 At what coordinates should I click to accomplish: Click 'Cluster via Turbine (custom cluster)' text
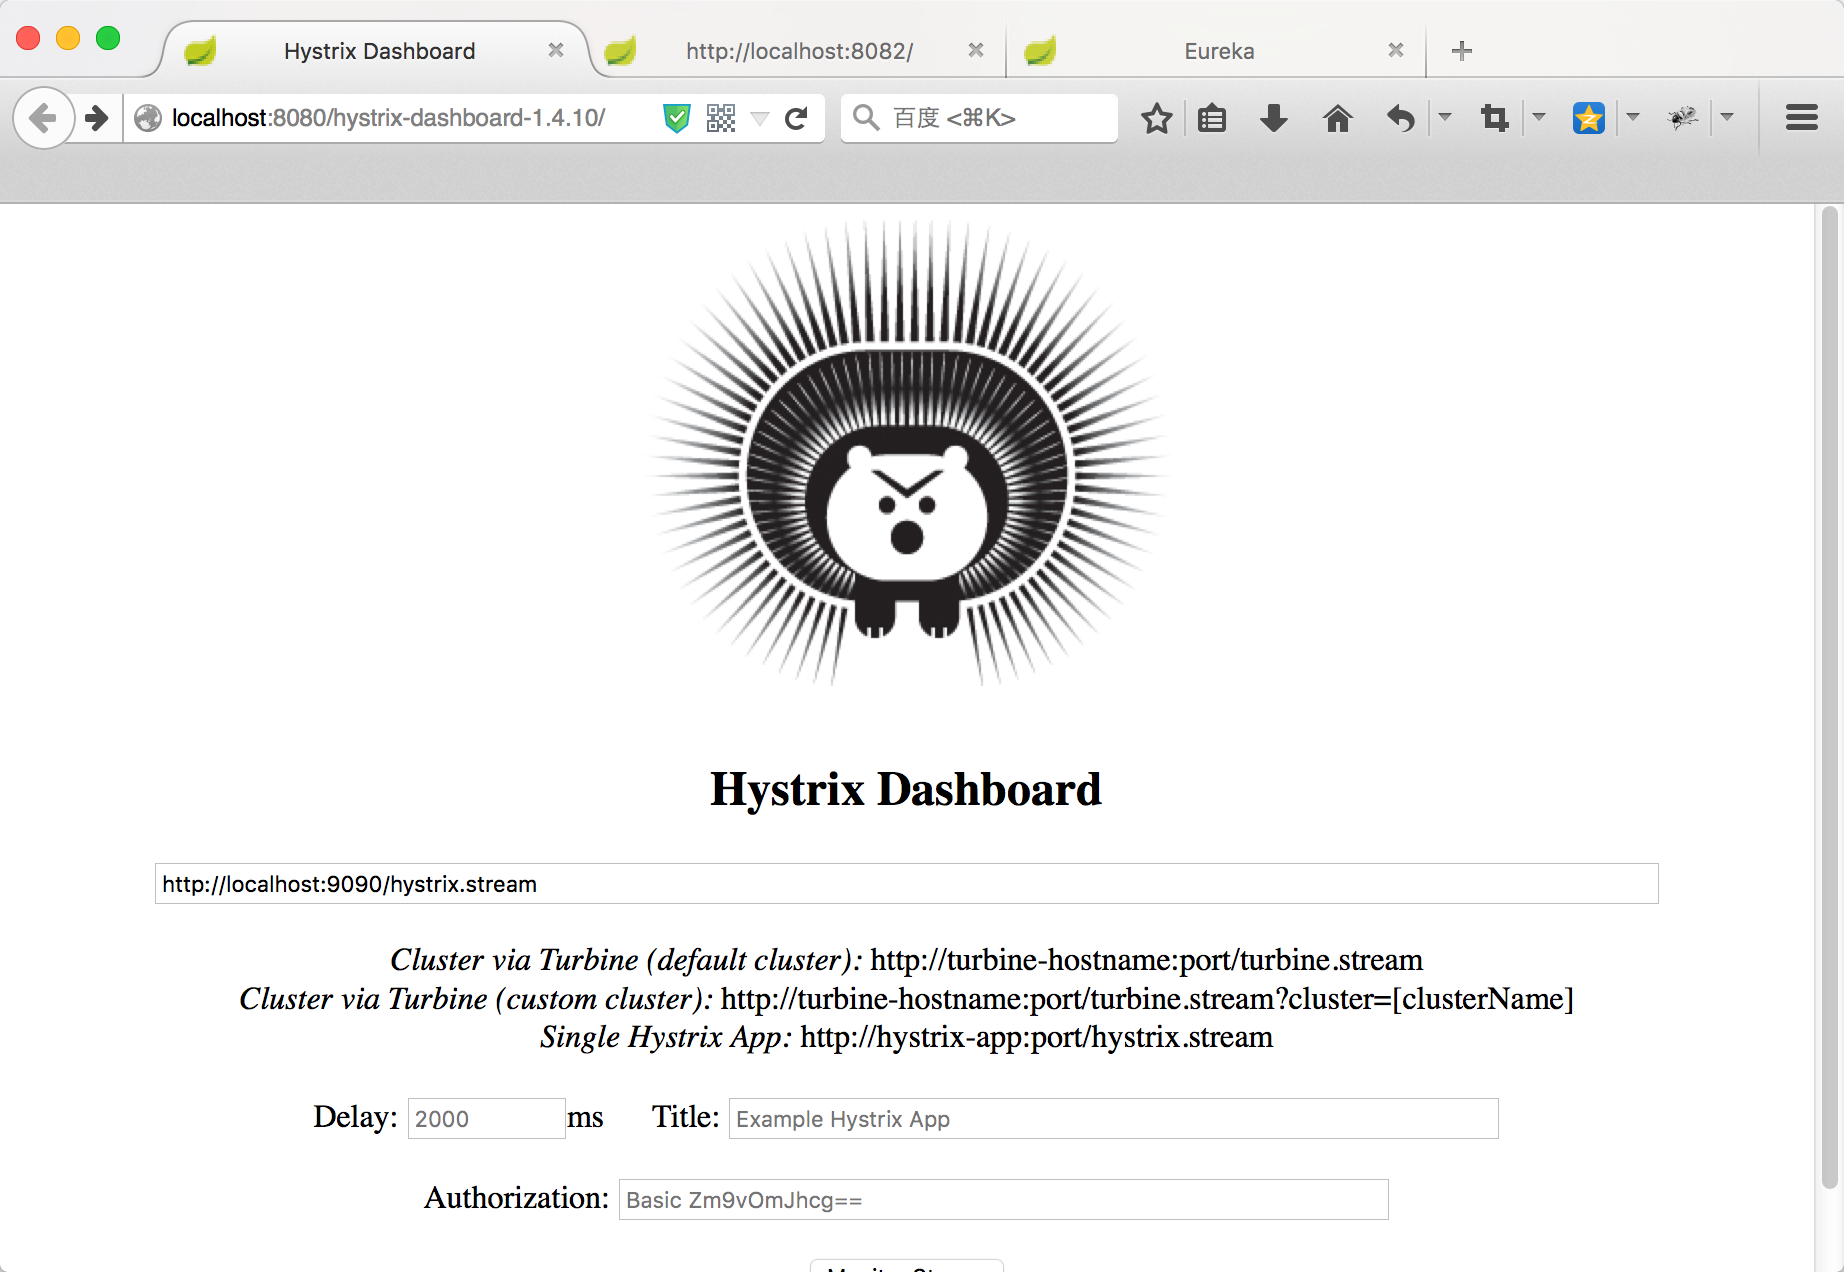[476, 999]
